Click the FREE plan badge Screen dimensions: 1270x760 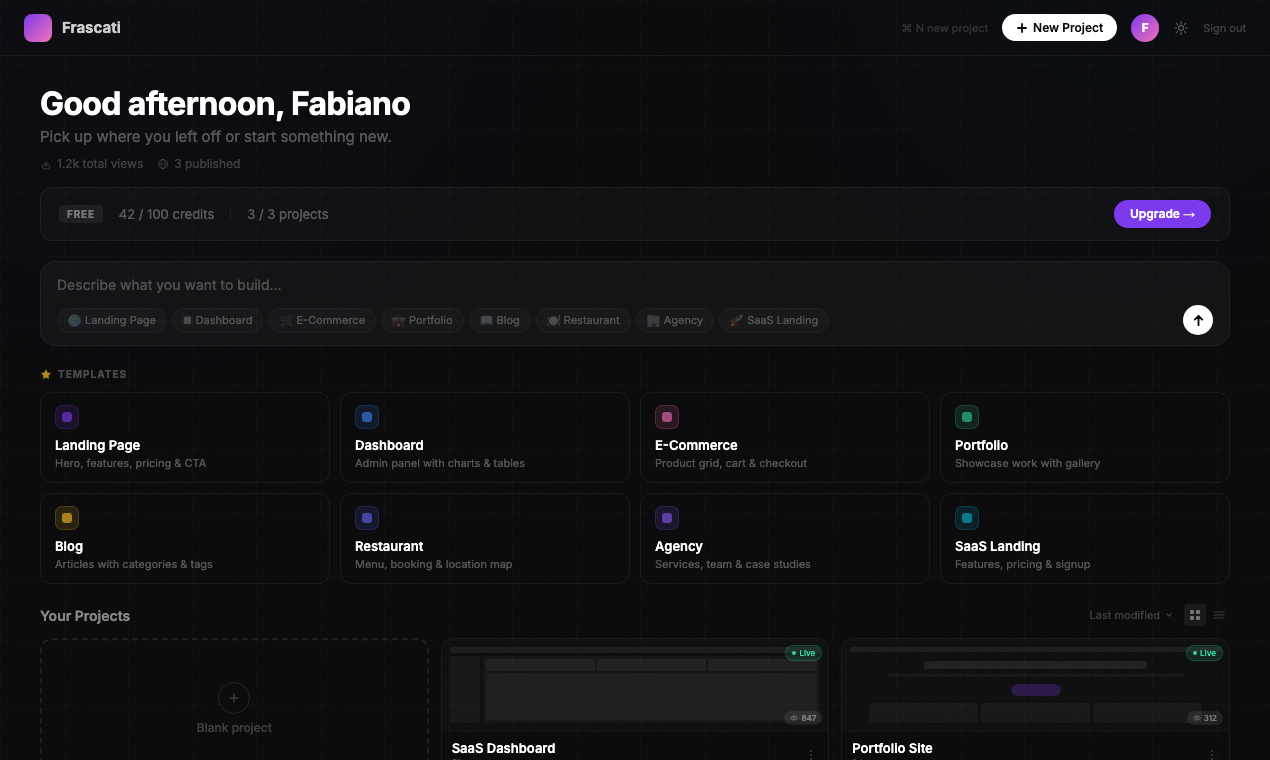pyautogui.click(x=81, y=214)
